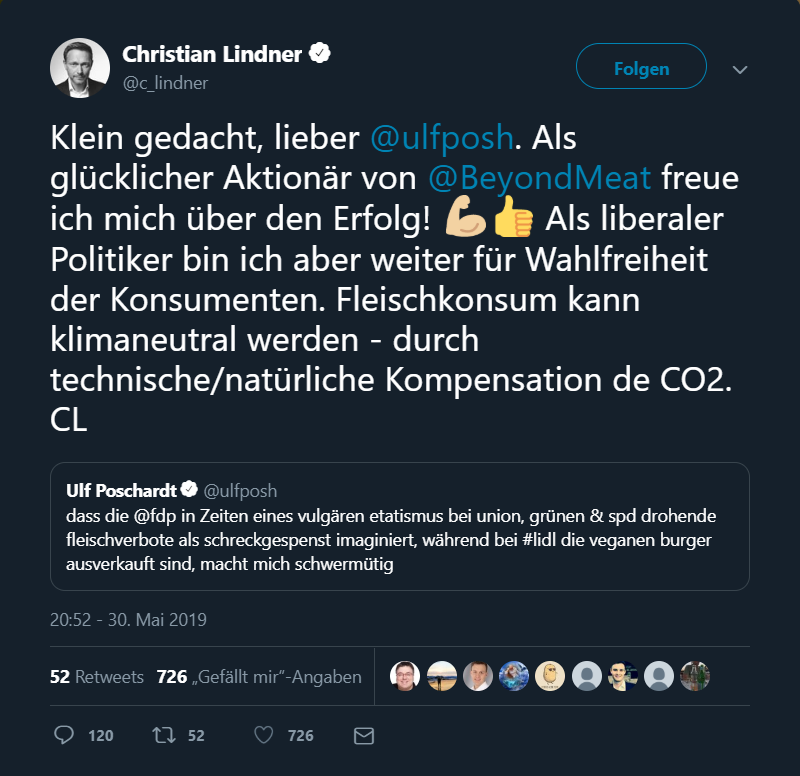Open the @BeyondMeat mention link
The width and height of the screenshot is (800, 776).
(x=540, y=179)
